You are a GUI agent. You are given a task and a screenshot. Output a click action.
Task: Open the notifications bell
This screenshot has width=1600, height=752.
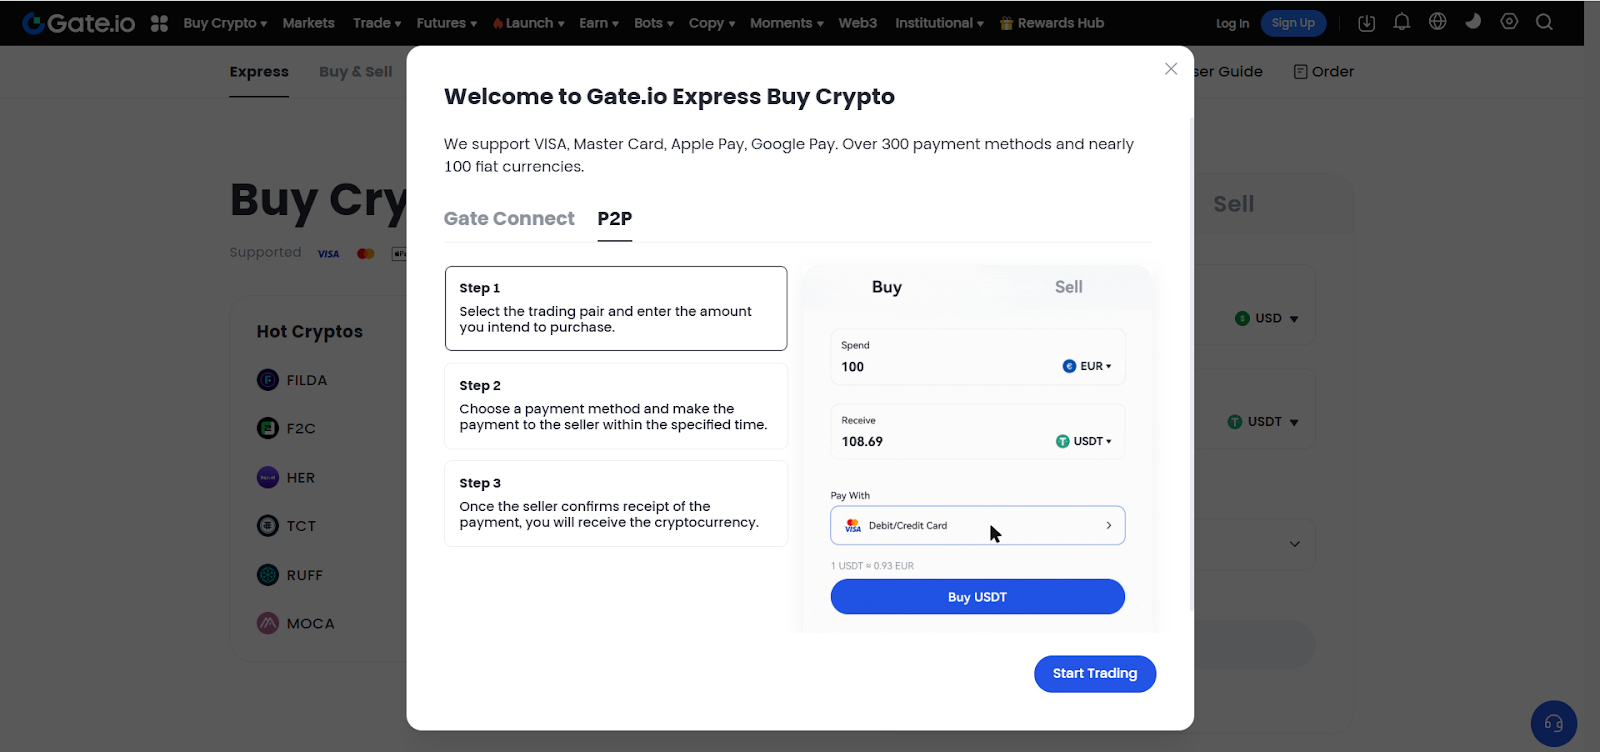tap(1402, 22)
